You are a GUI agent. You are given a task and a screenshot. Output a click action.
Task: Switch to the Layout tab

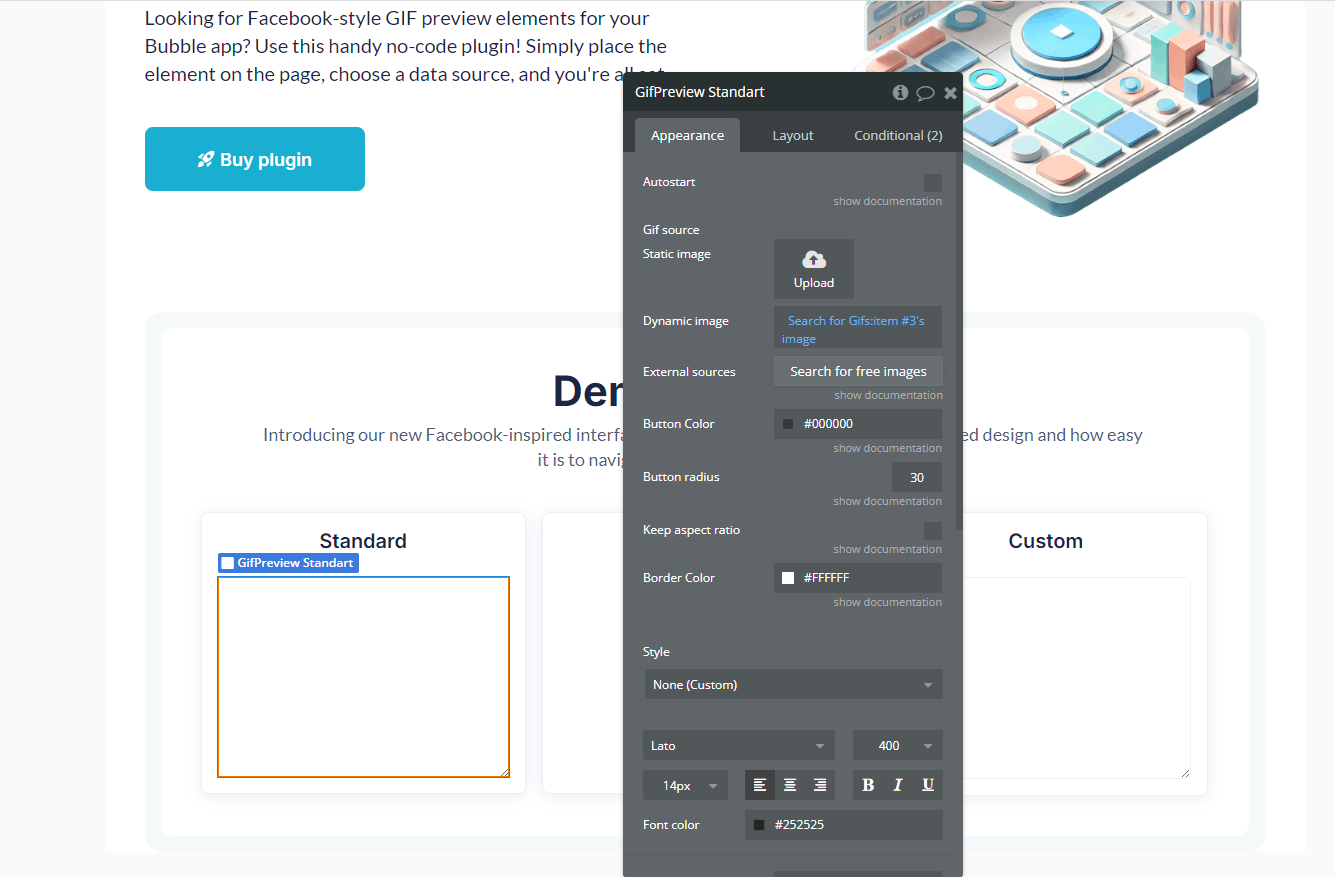click(792, 134)
